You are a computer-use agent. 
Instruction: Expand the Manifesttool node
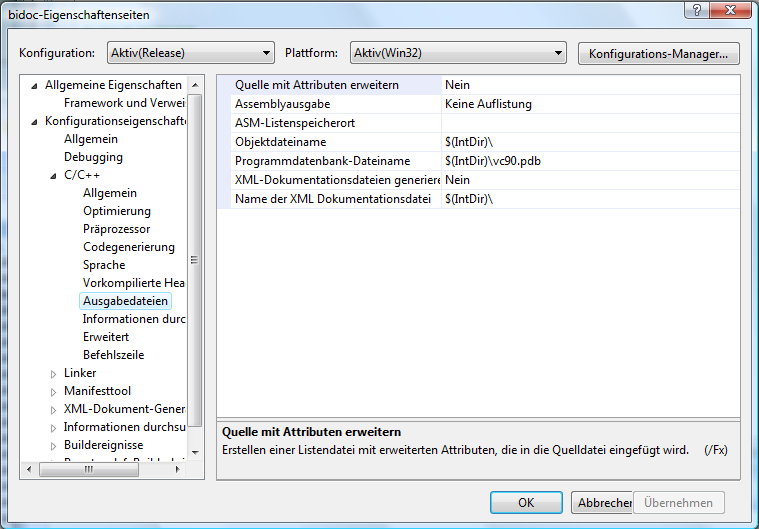tap(54, 391)
